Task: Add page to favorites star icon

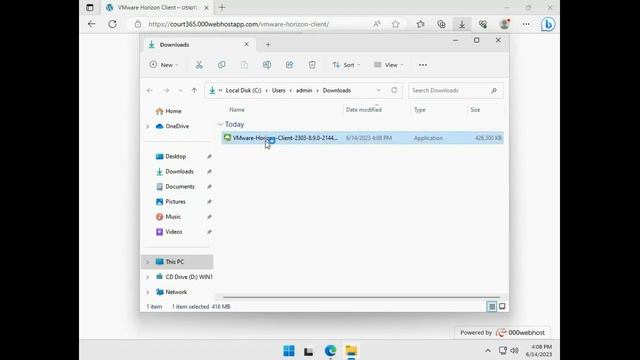Action: pyautogui.click(x=396, y=24)
